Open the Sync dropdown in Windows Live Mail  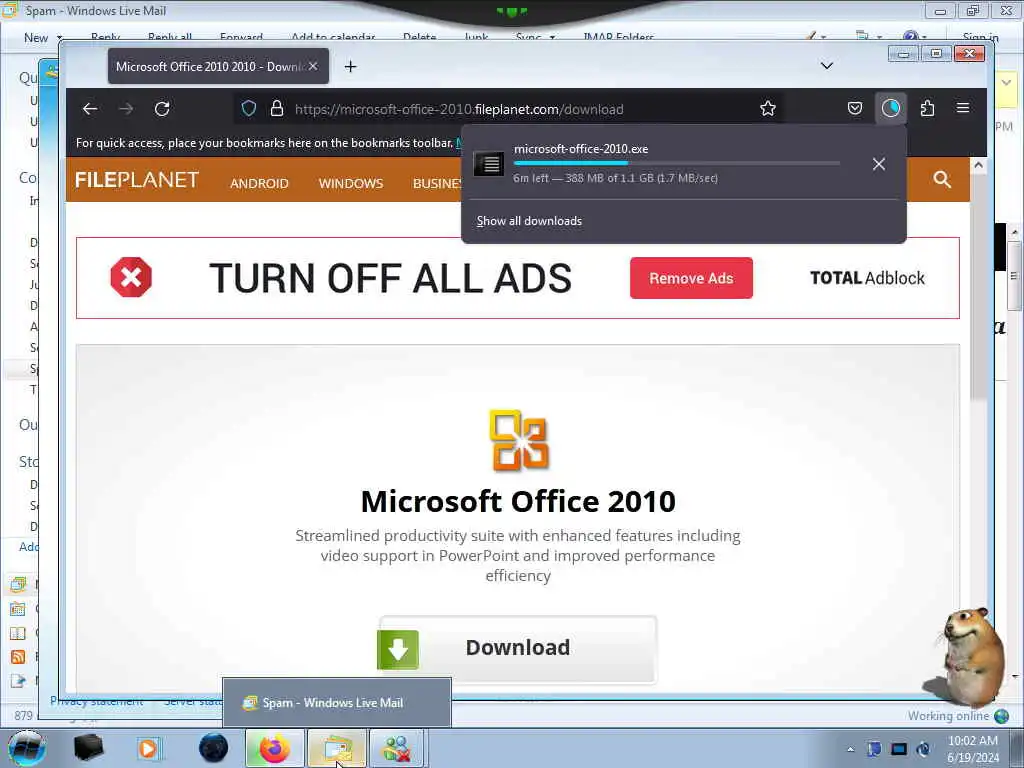pos(535,37)
